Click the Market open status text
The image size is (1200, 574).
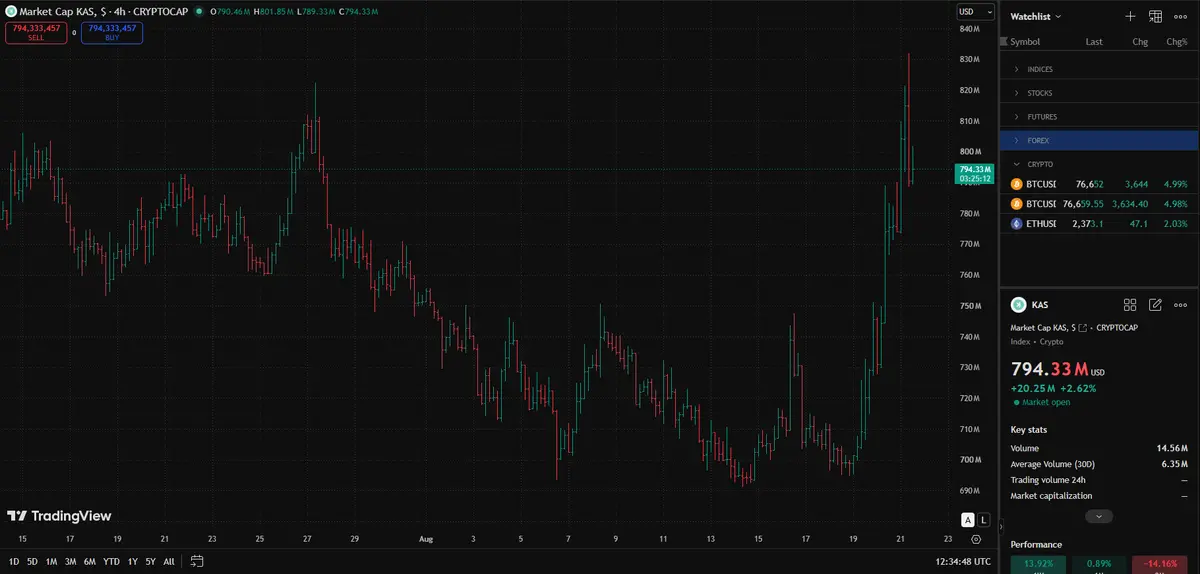[x=1045, y=402]
